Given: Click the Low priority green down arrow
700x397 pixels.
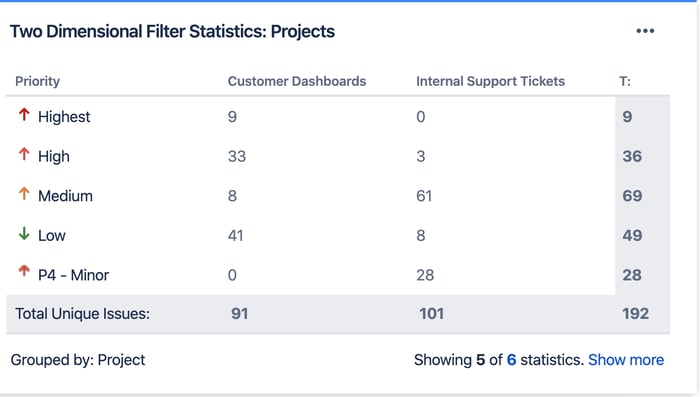Looking at the screenshot, I should coord(24,234).
